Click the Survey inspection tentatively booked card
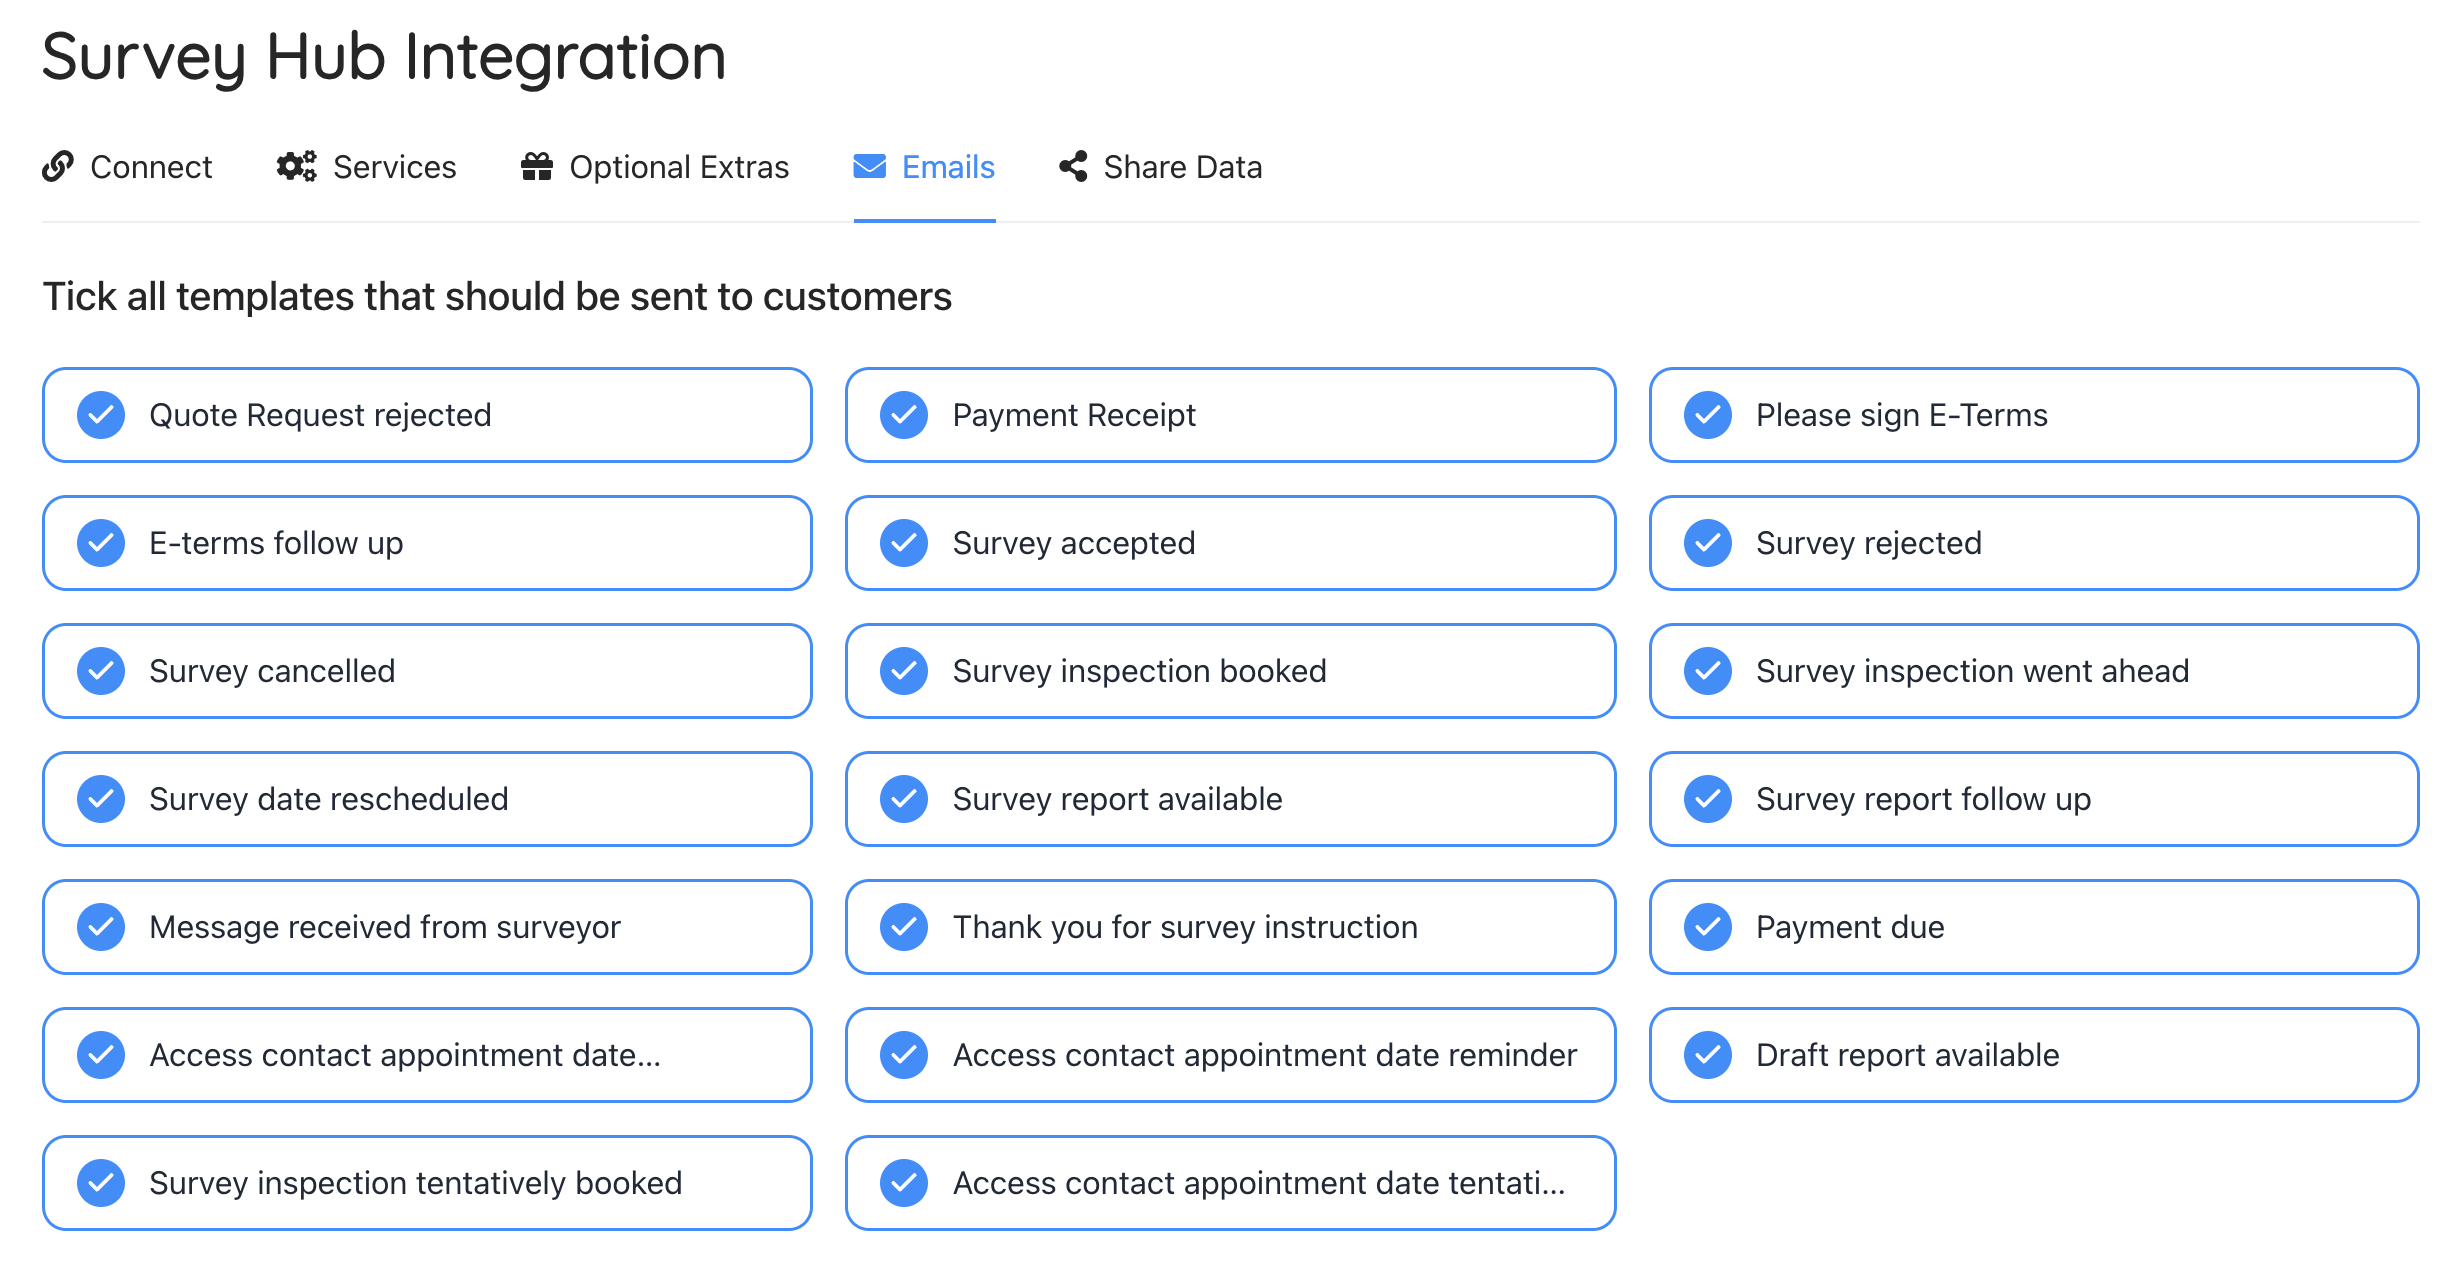 427,1183
